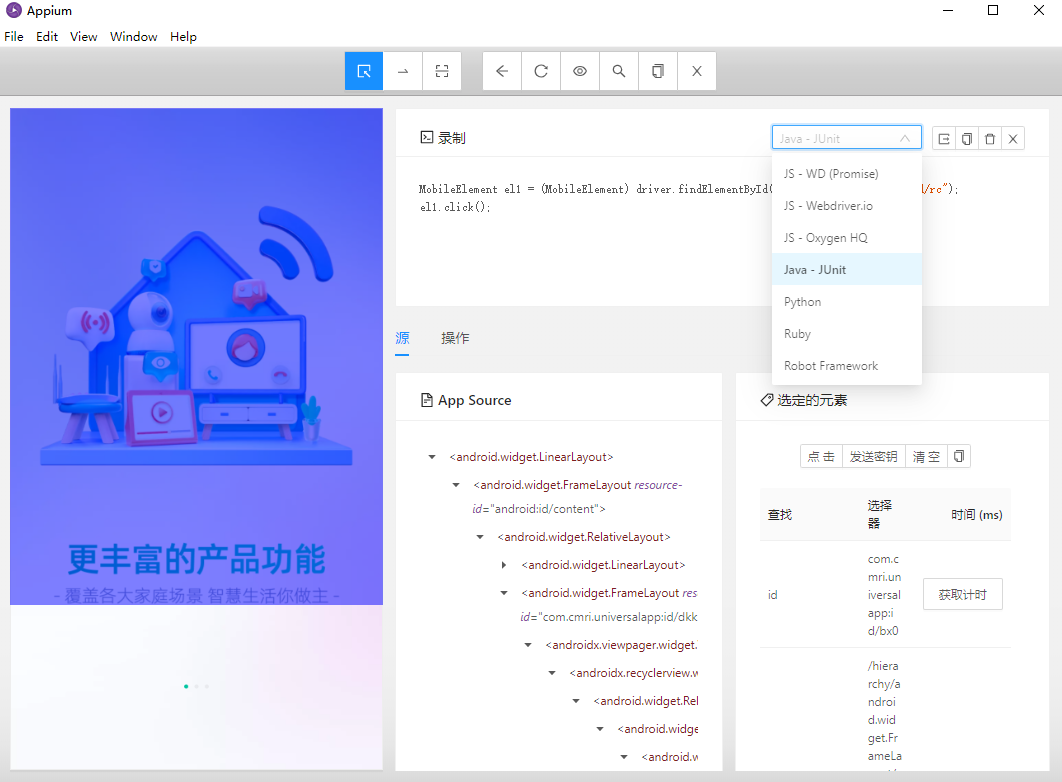Select root android.widget.LinearLayout tree row

pos(531,457)
